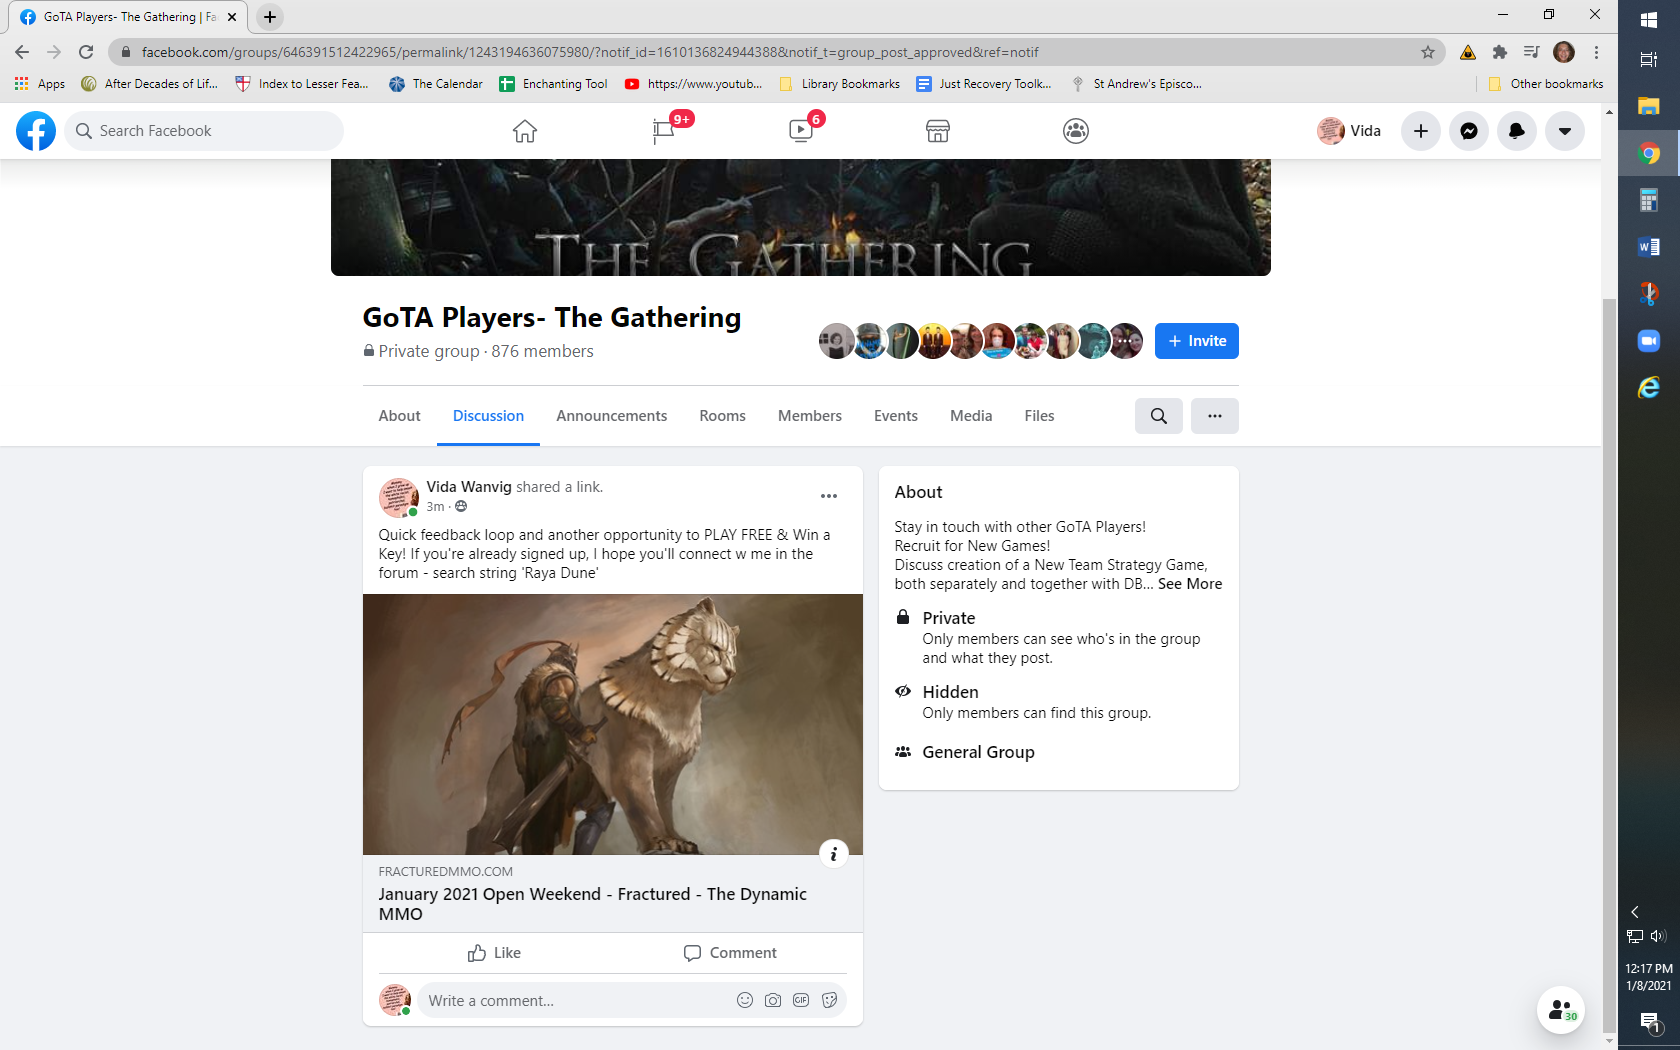
Task: Open The Calendar bookmark
Action: (436, 84)
